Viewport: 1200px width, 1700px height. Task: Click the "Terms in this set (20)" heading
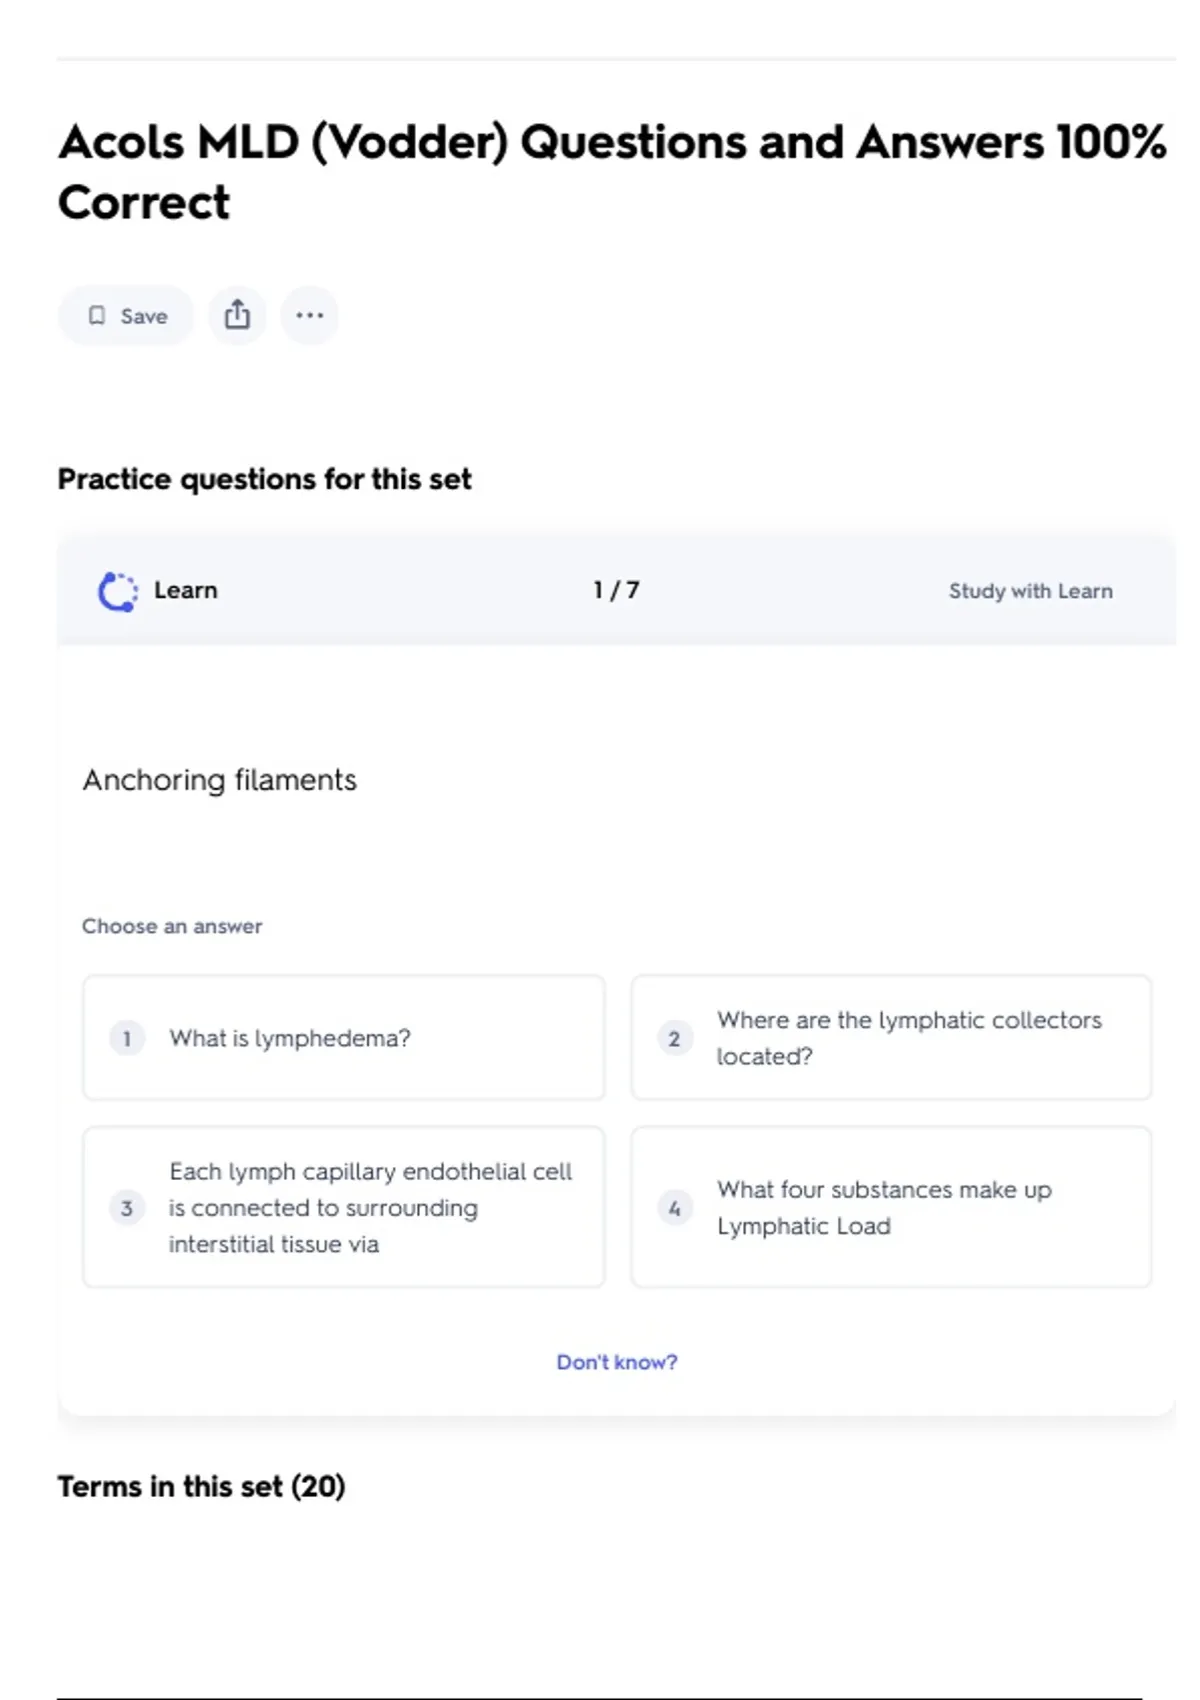(x=201, y=1487)
